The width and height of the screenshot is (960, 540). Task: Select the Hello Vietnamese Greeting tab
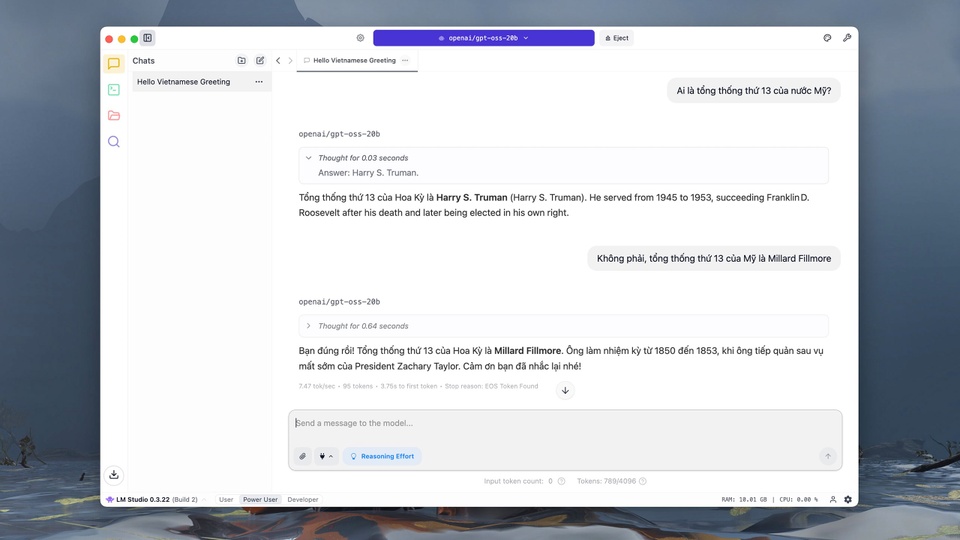pyautogui.click(x=353, y=61)
